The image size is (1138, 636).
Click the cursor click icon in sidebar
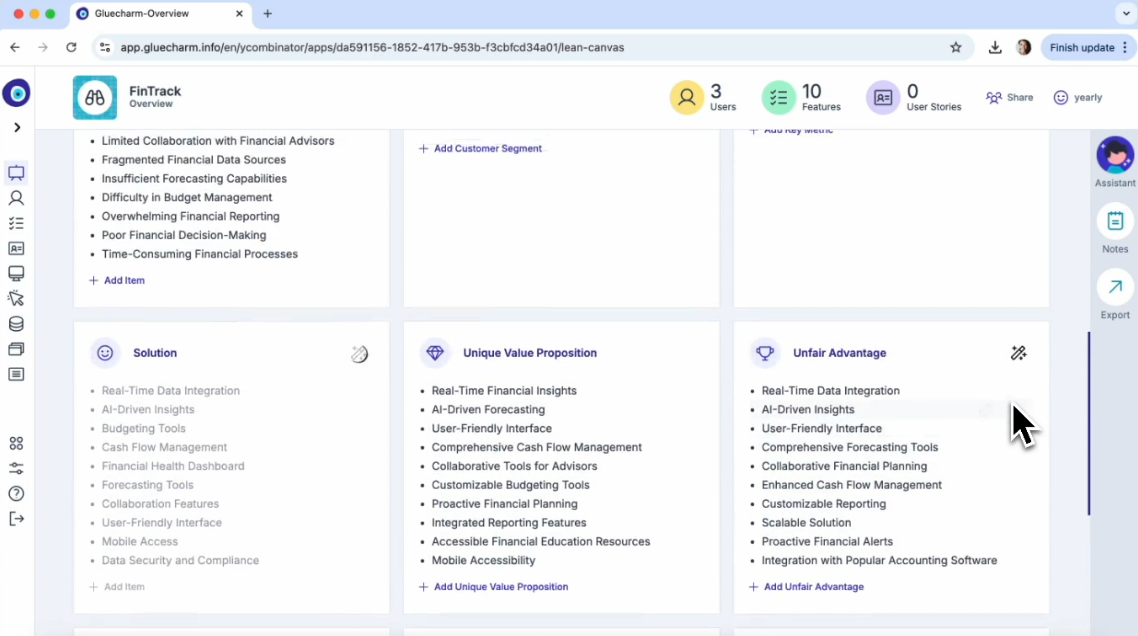16,299
